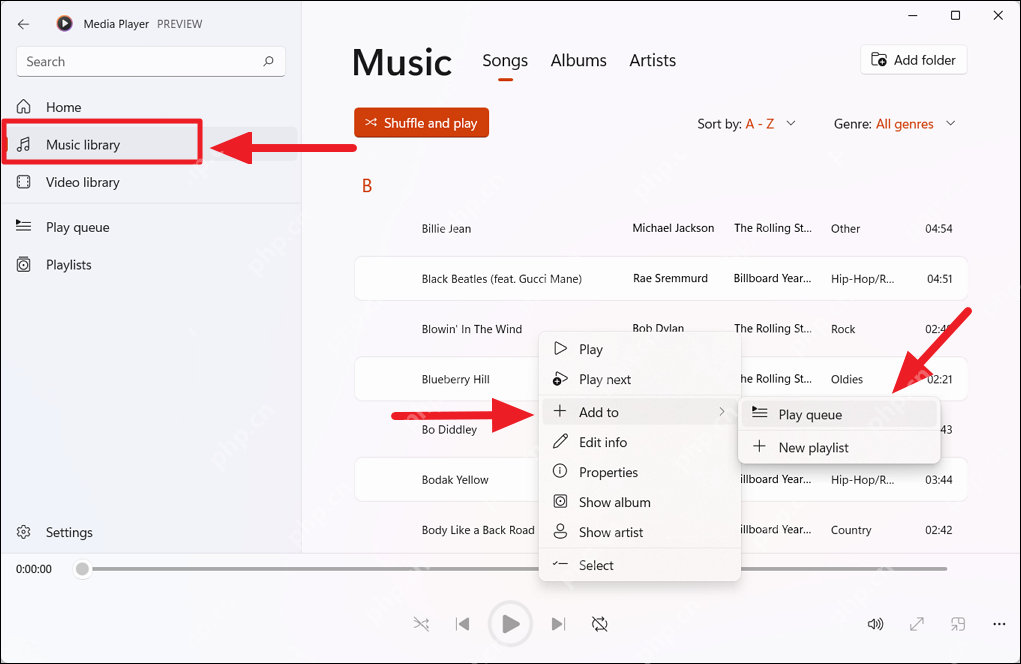This screenshot has height=664, width=1021.
Task: Select the Blueberry Hill song
Action: coord(455,379)
